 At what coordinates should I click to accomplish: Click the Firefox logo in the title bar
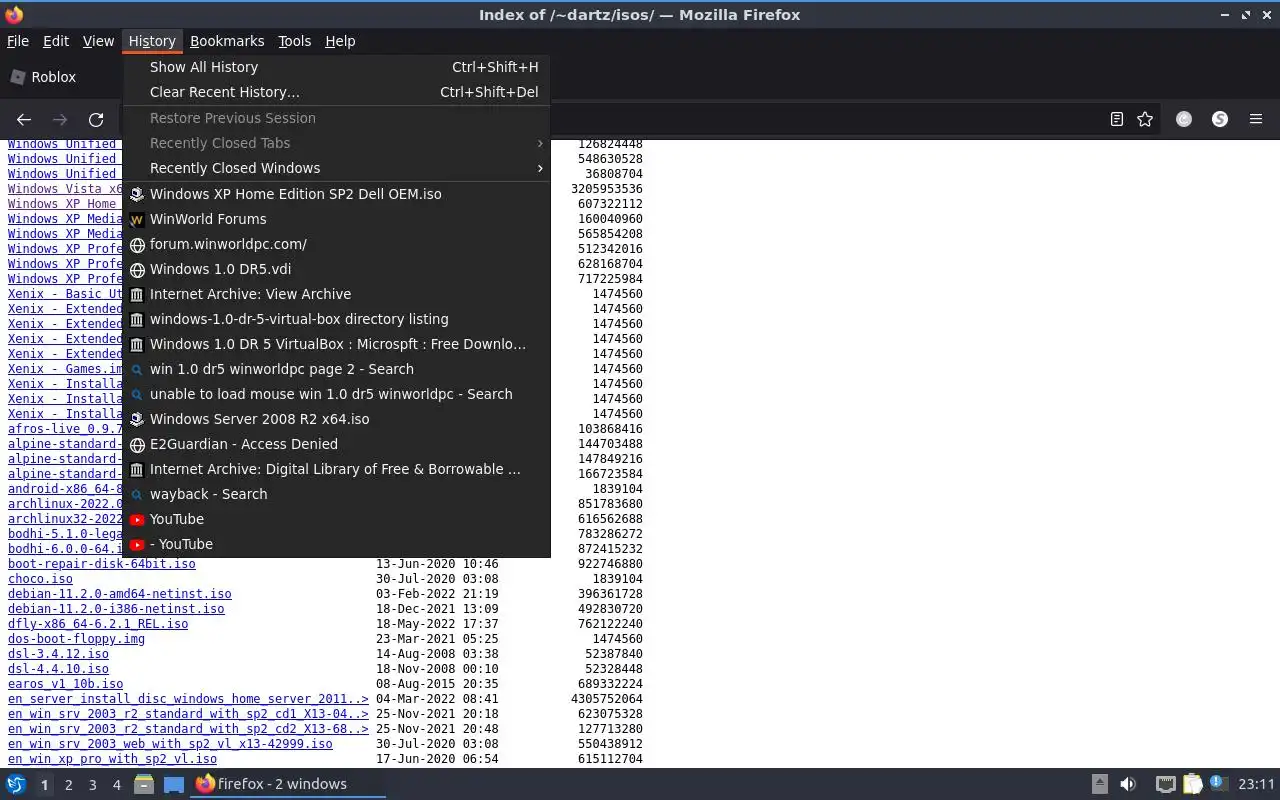point(14,15)
